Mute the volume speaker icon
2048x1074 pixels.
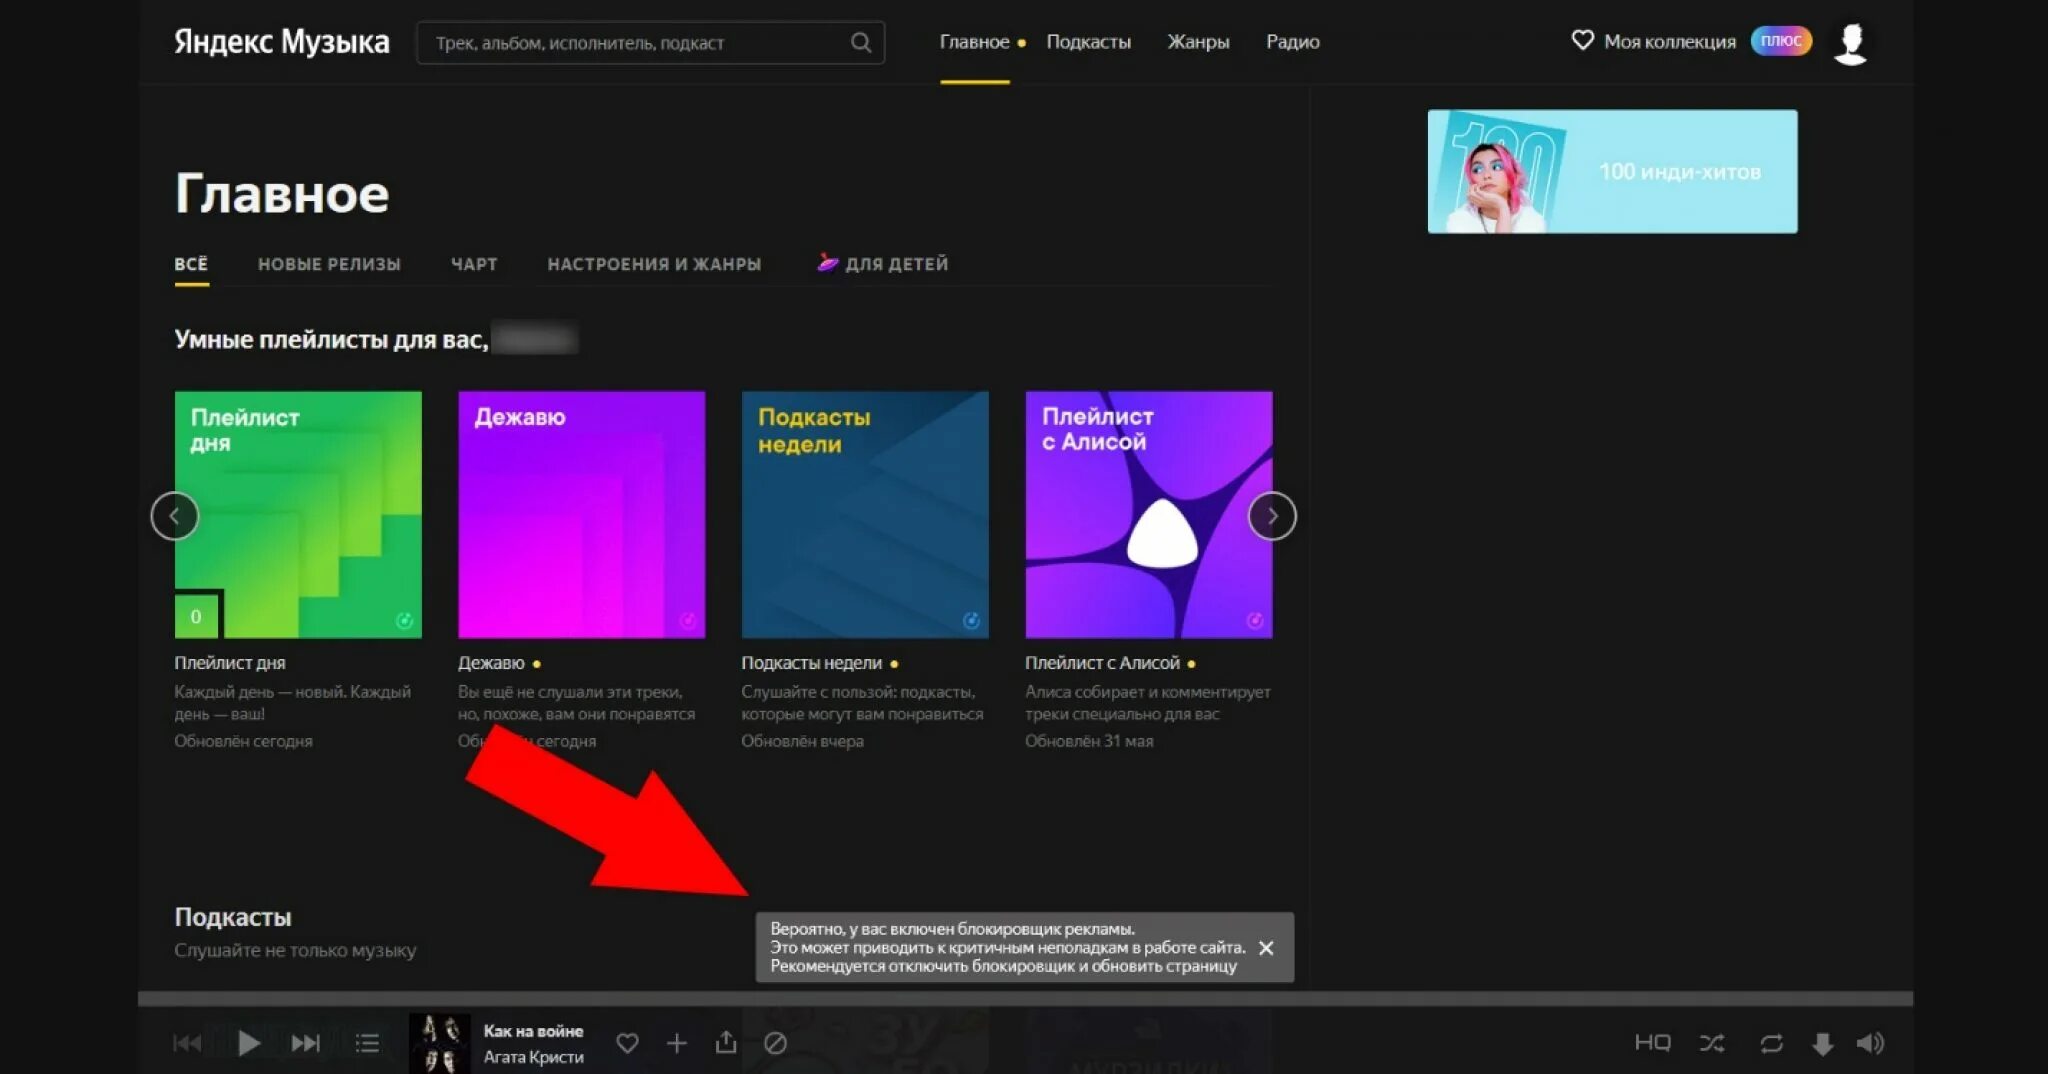coord(1870,1043)
